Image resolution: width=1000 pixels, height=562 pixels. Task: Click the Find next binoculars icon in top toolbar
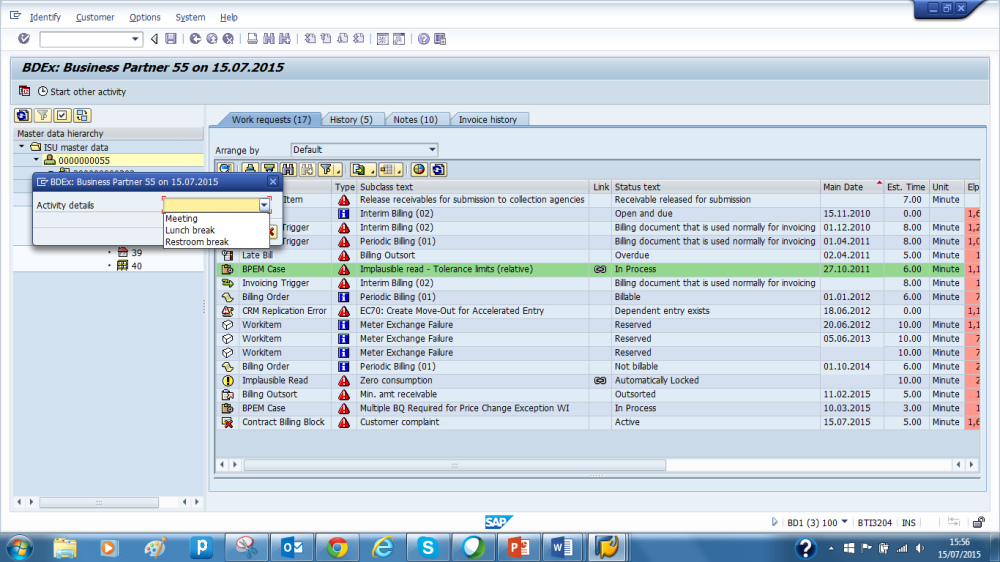coord(285,39)
